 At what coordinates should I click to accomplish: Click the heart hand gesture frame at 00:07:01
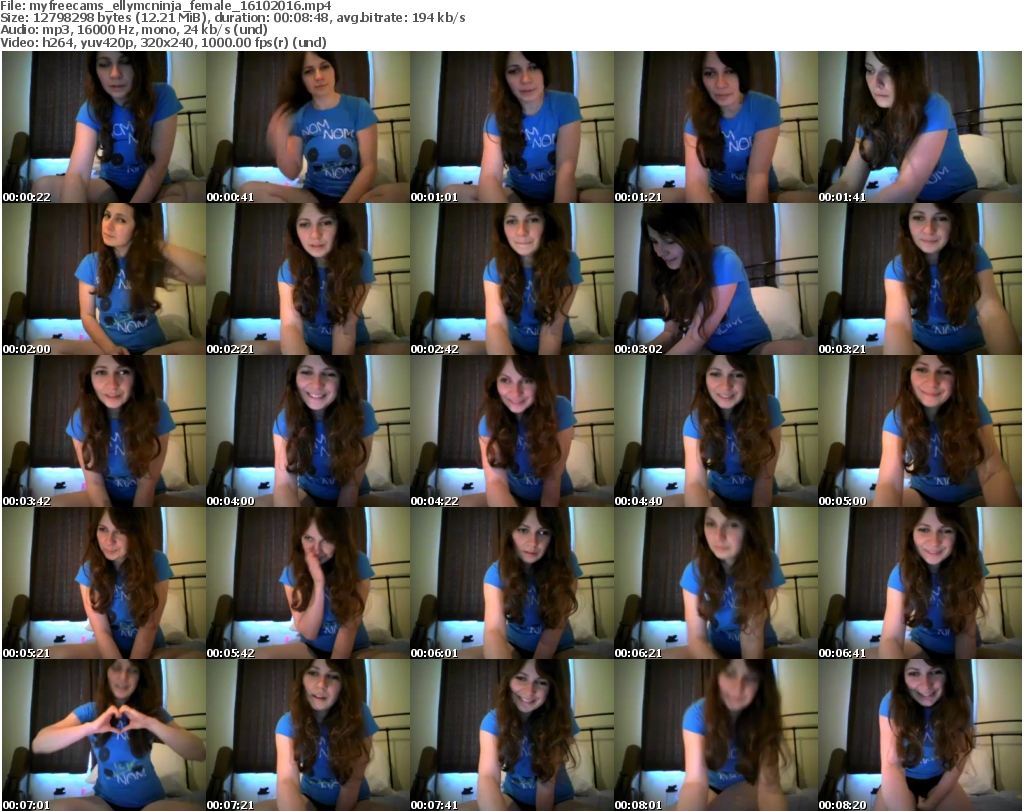(x=103, y=735)
